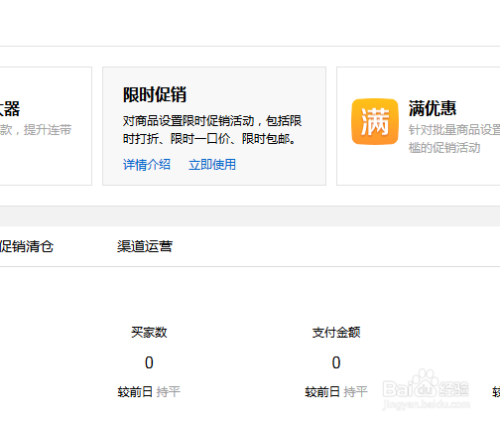This screenshot has height=423, width=500.
Task: Open the 满优惠 tool title
Action: point(432,109)
